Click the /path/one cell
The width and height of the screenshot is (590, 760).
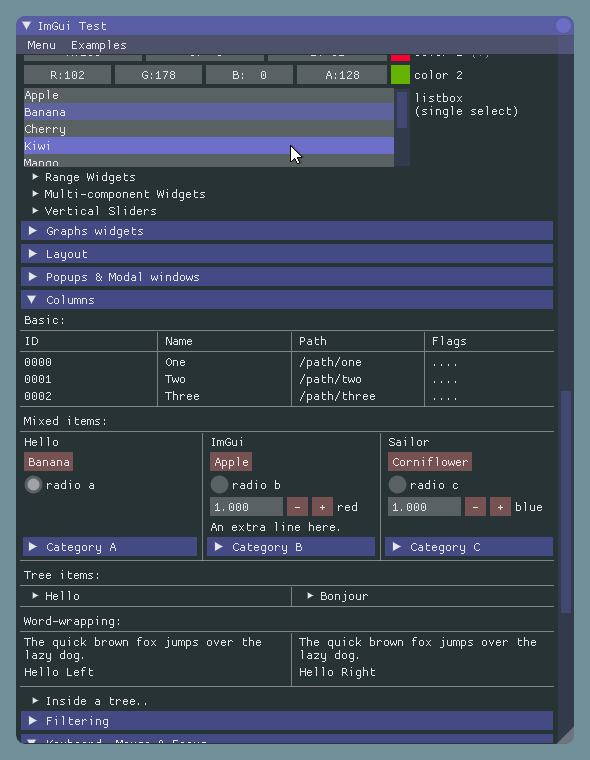pyautogui.click(x=330, y=362)
